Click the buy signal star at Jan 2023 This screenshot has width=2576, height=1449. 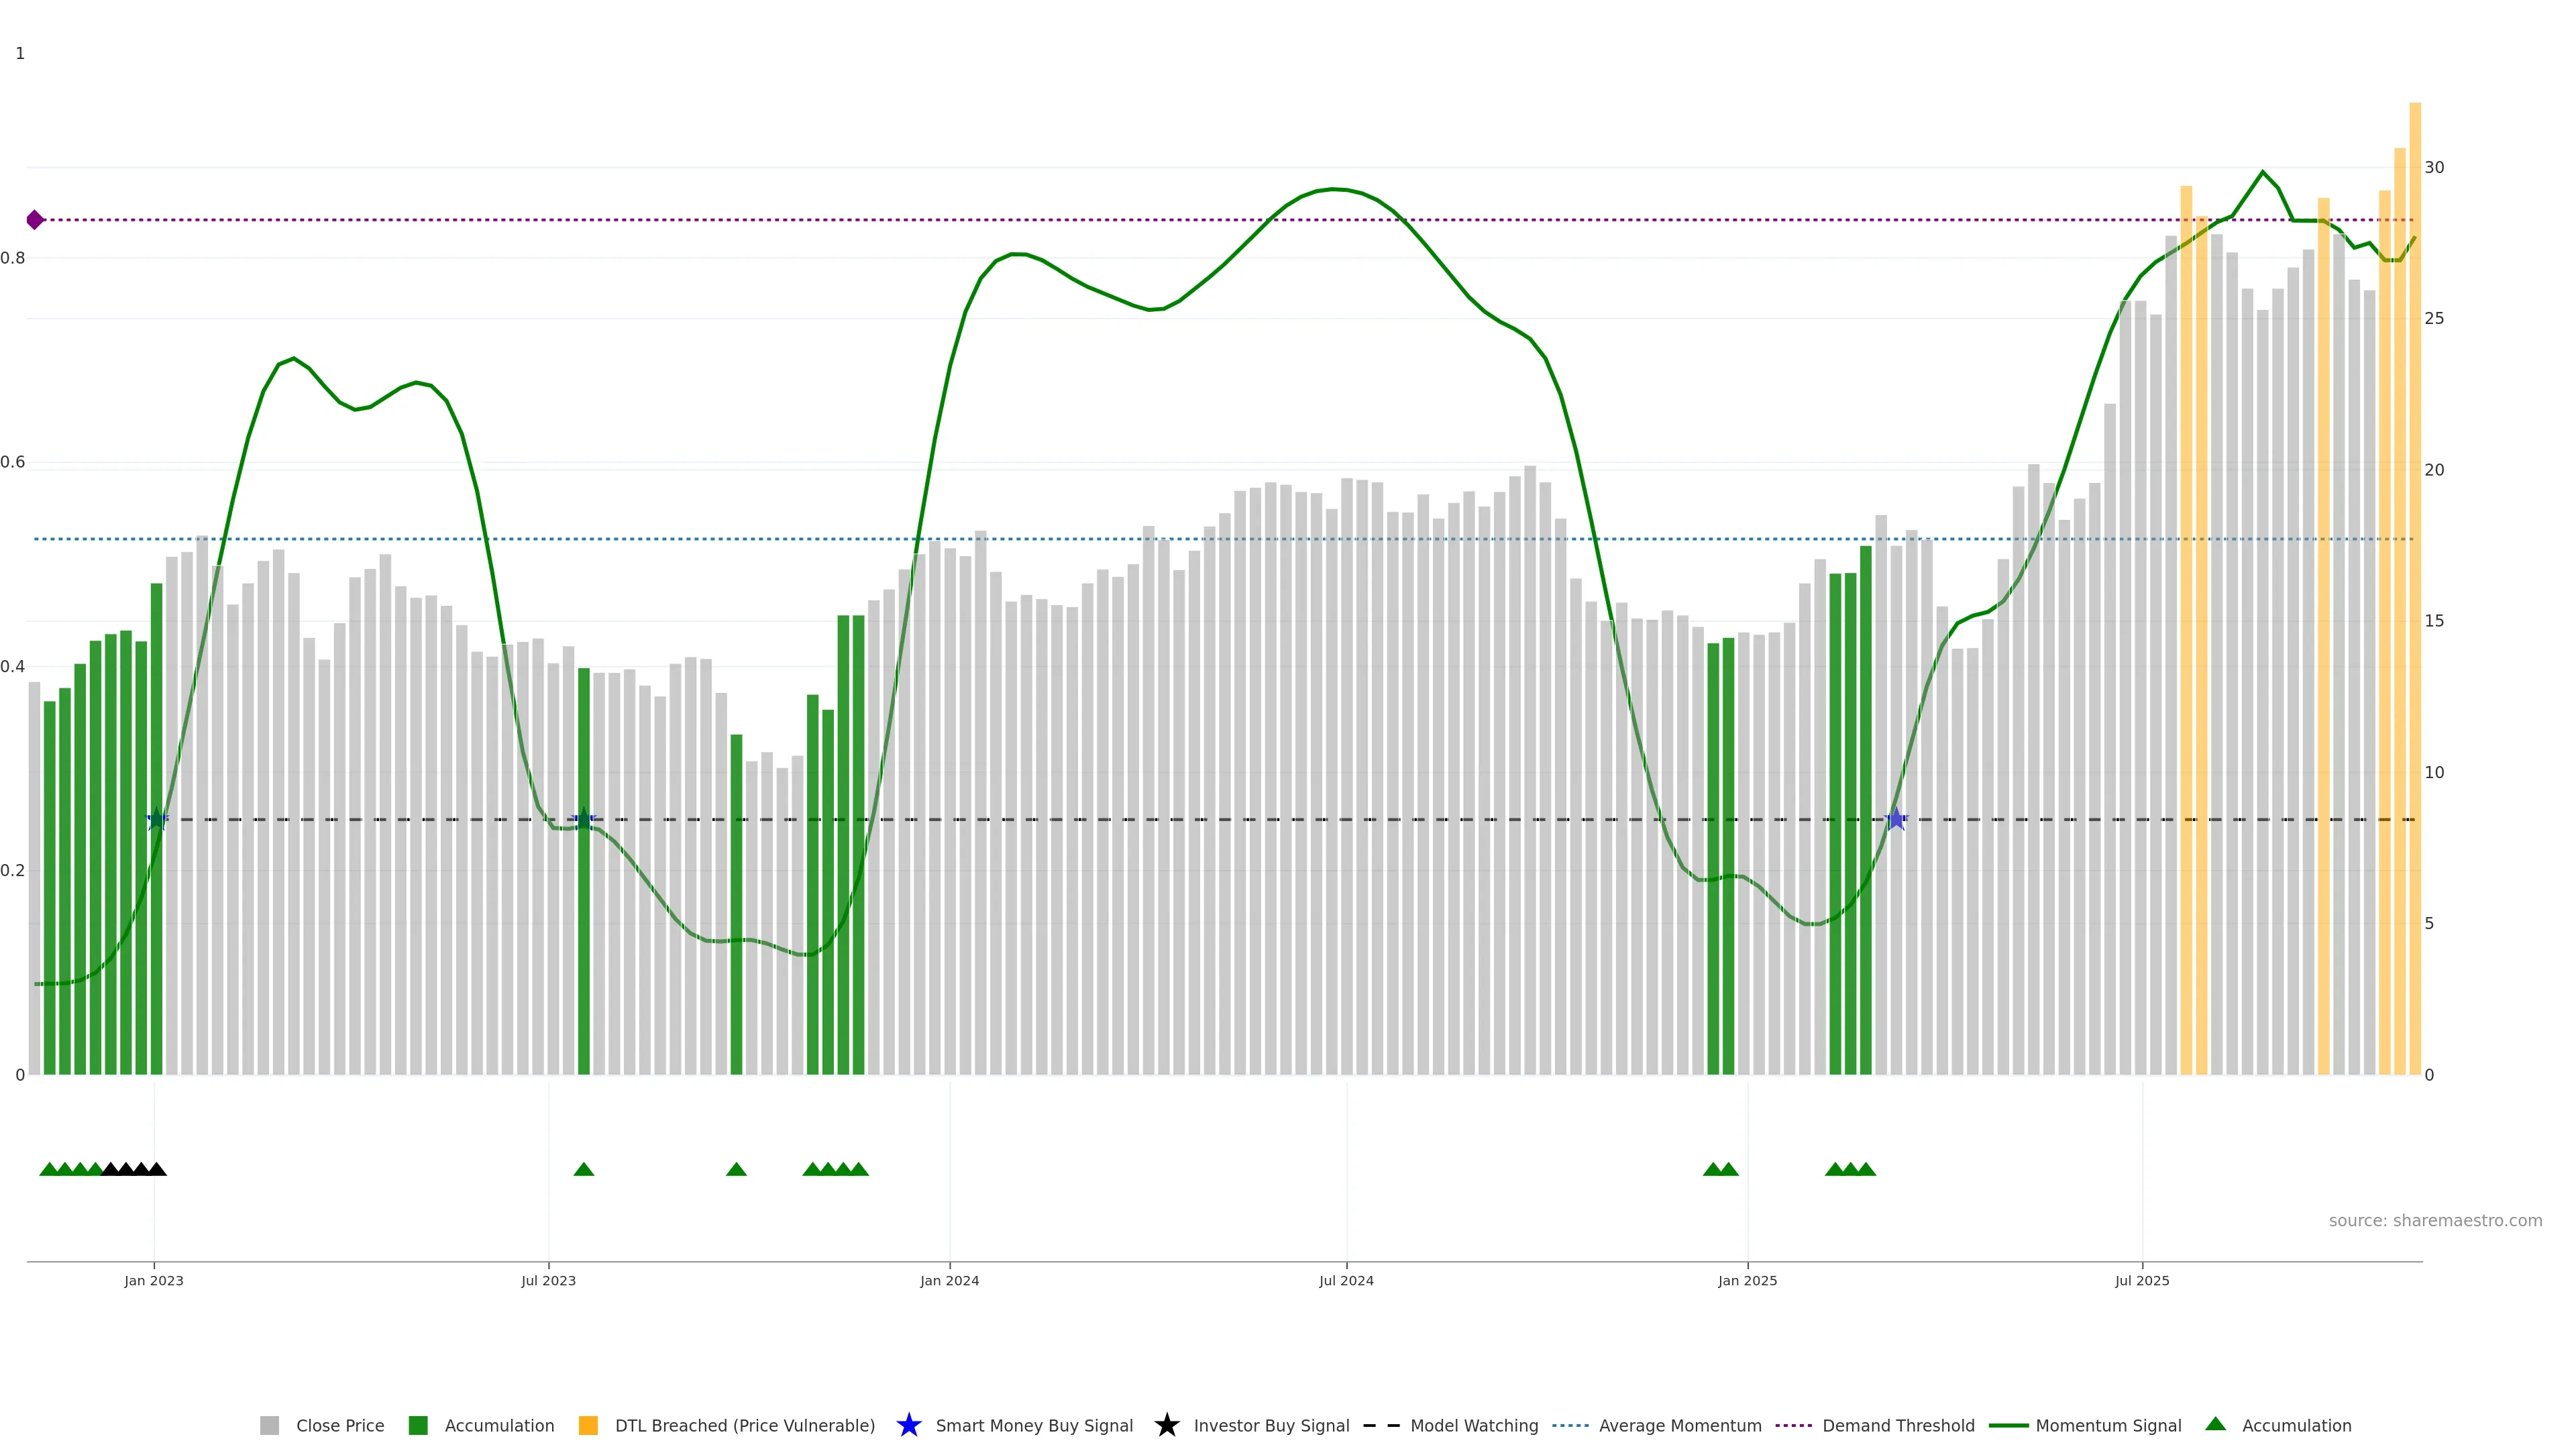(x=157, y=819)
